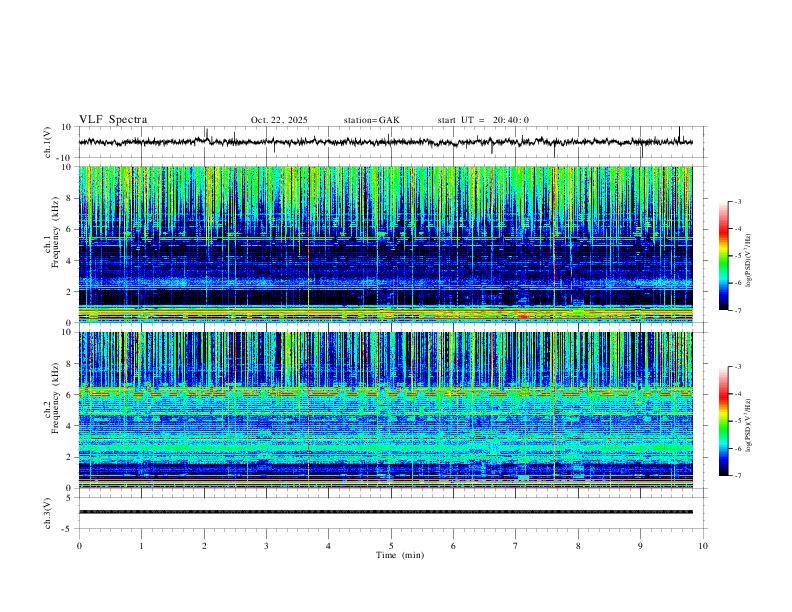The height and width of the screenshot is (612, 792).
Task: Click the ch.3 flat black trace
Action: pyautogui.click(x=386, y=512)
